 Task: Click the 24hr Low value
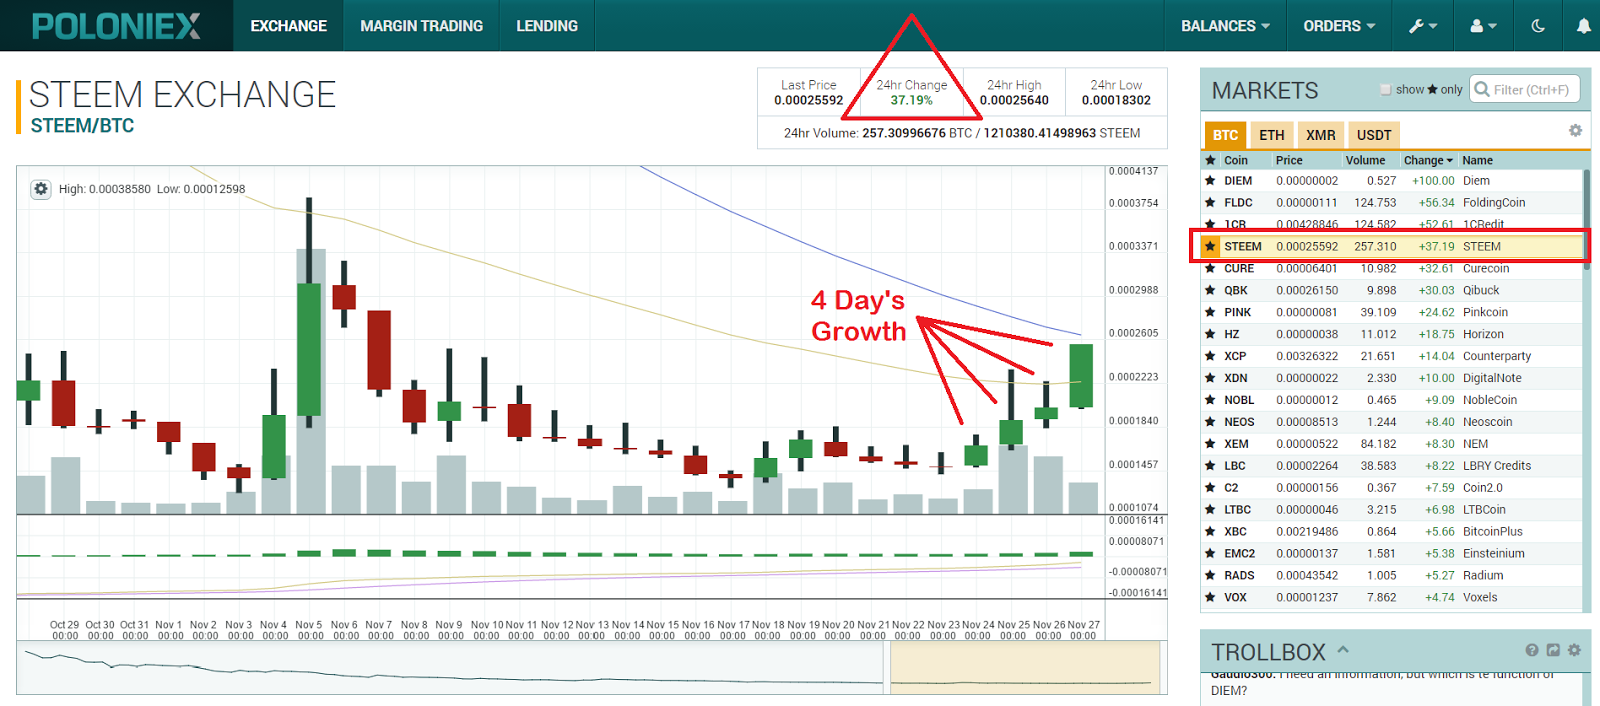1116,100
